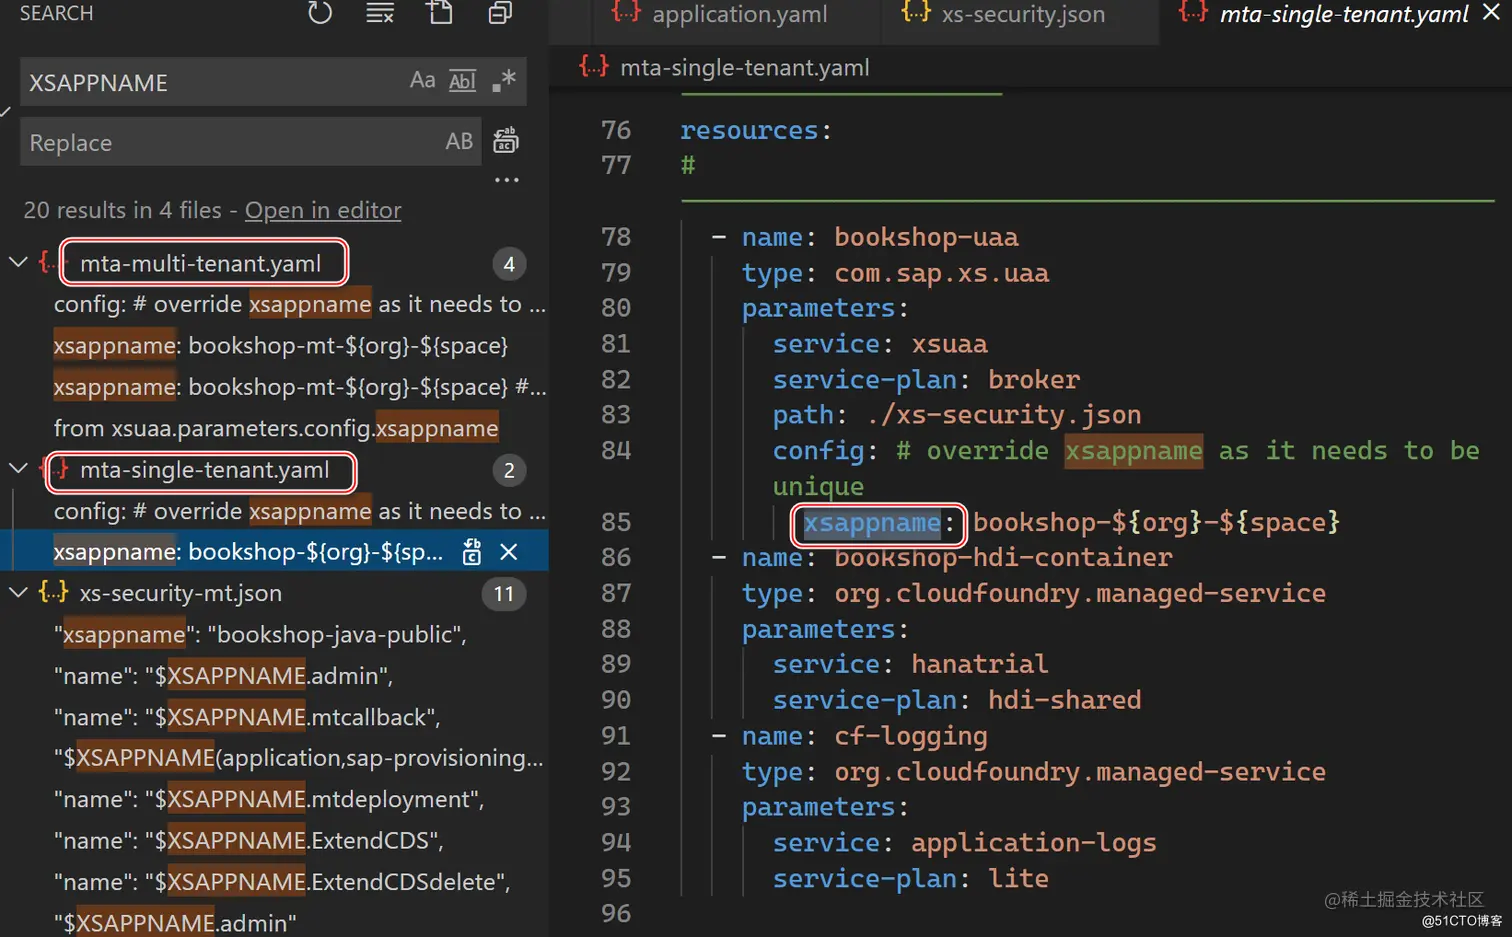Image resolution: width=1512 pixels, height=937 pixels.
Task: Click the Replace All icon
Action: [506, 140]
